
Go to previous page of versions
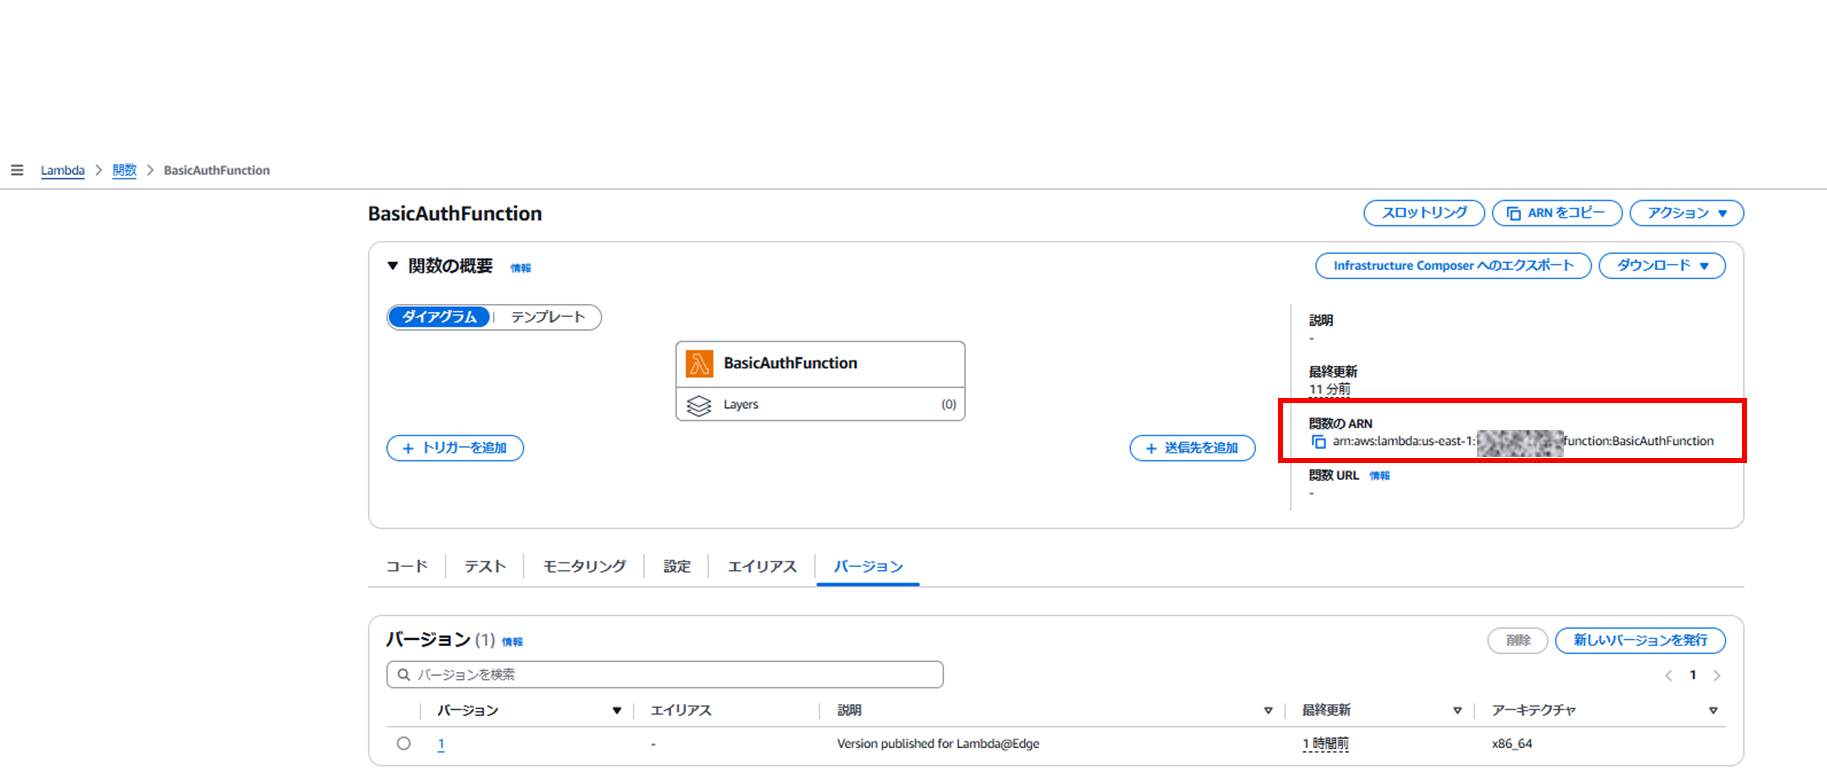tap(1668, 676)
